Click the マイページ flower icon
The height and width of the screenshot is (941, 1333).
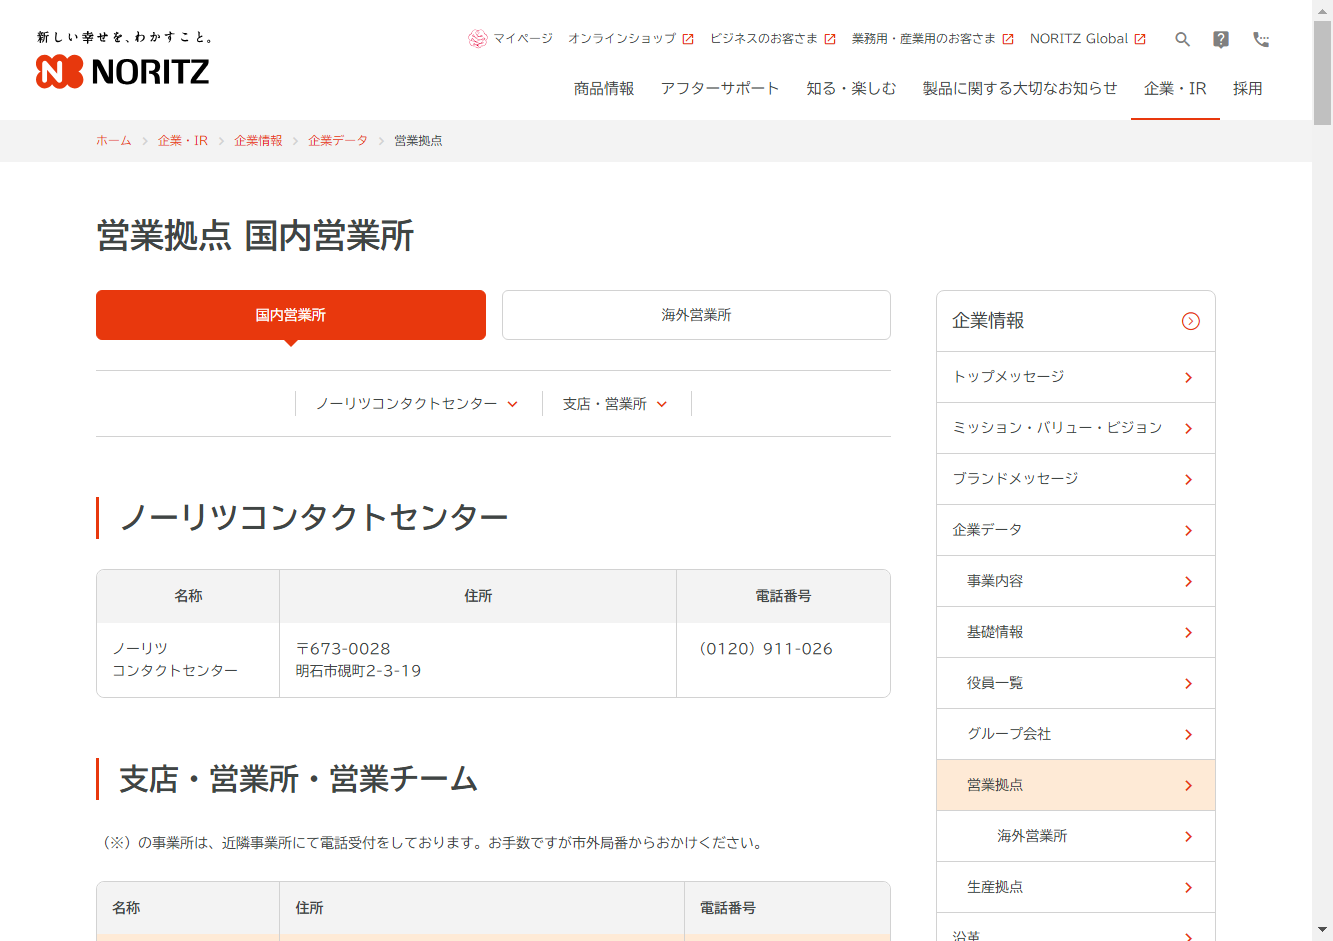coord(477,39)
